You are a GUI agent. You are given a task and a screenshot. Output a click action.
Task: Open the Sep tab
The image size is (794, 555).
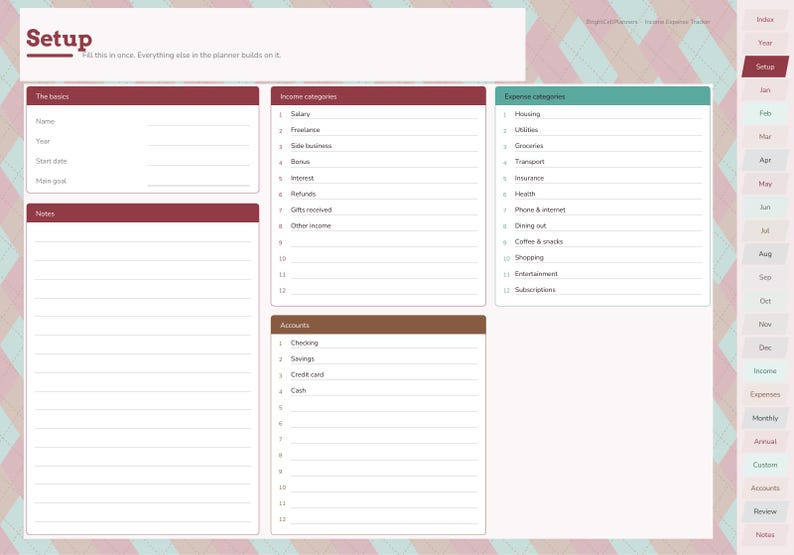click(765, 278)
